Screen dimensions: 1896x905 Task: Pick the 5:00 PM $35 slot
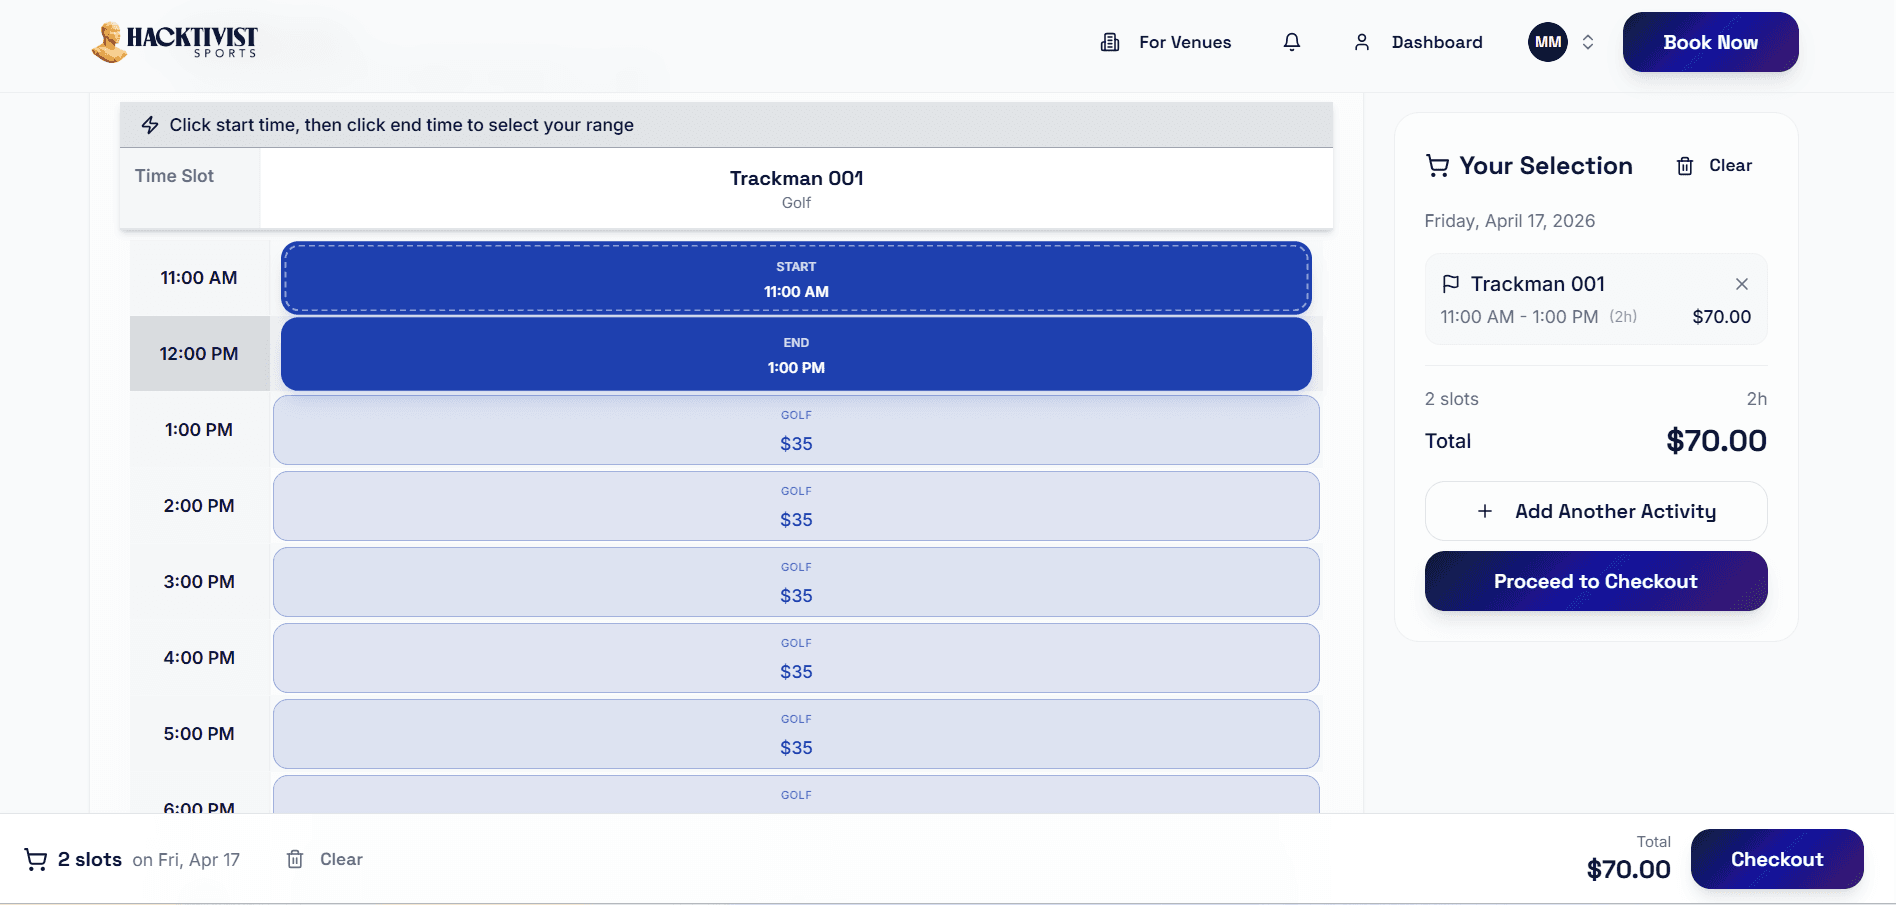[796, 734]
